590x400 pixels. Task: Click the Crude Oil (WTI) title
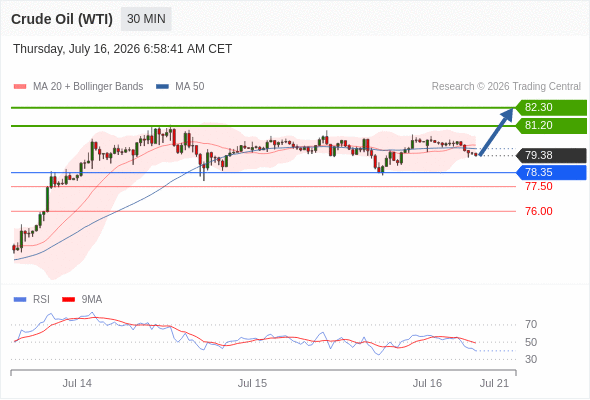[x=62, y=19]
